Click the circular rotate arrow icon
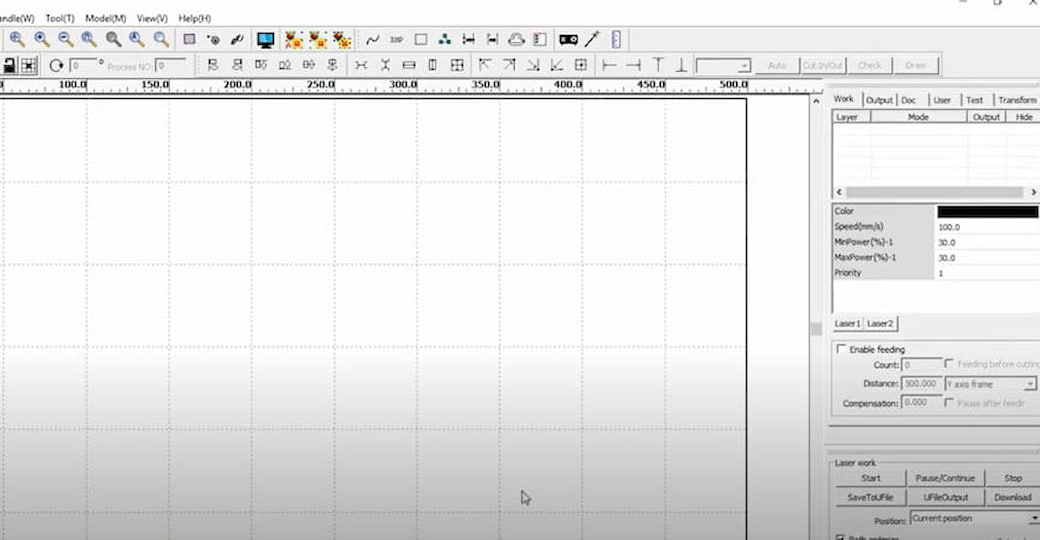 (56, 66)
